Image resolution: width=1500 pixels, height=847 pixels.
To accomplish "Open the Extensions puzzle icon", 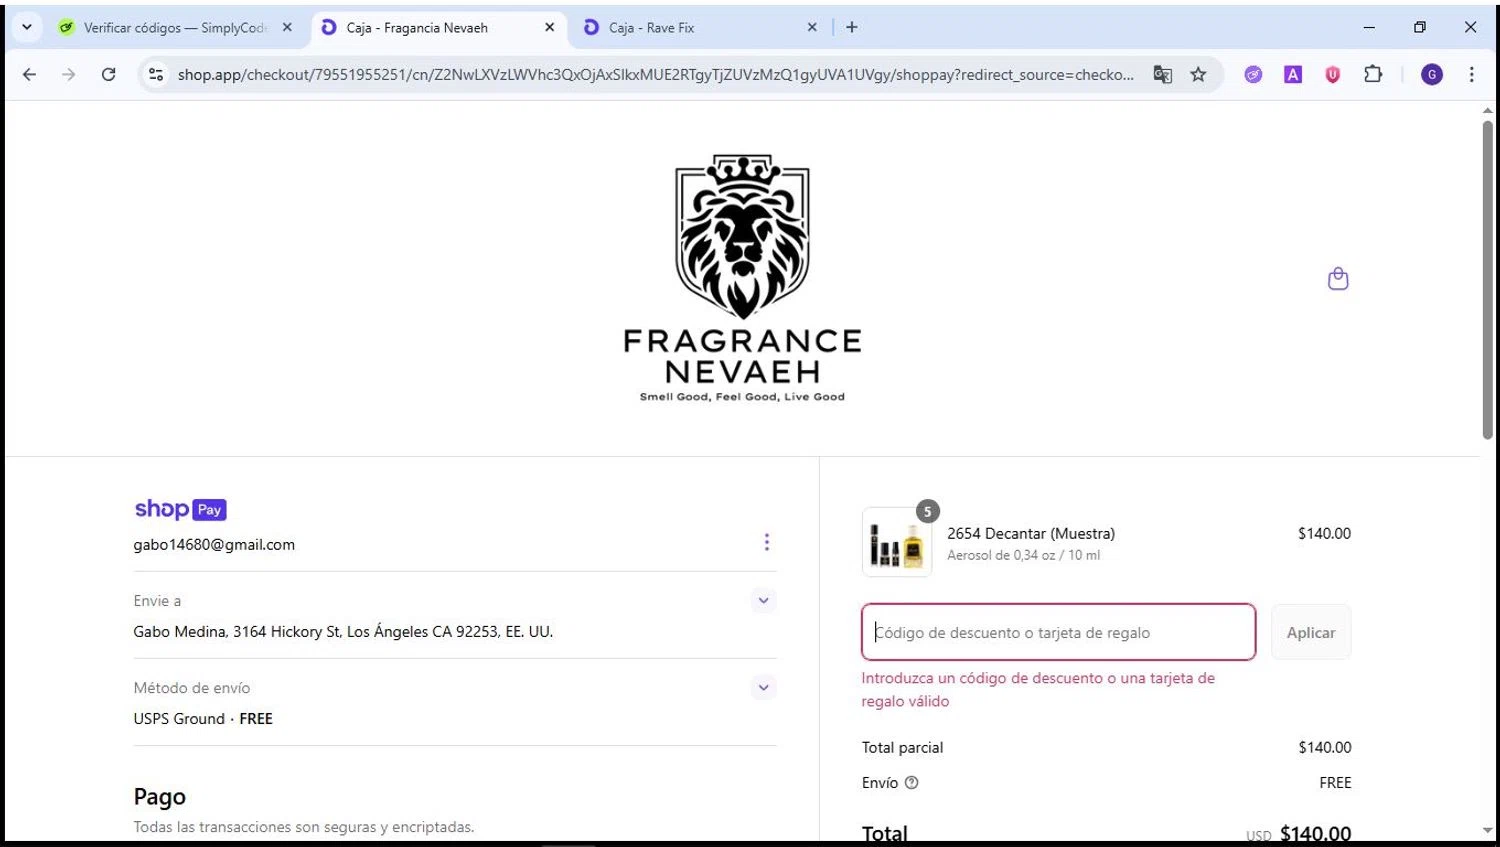I will coord(1373,74).
